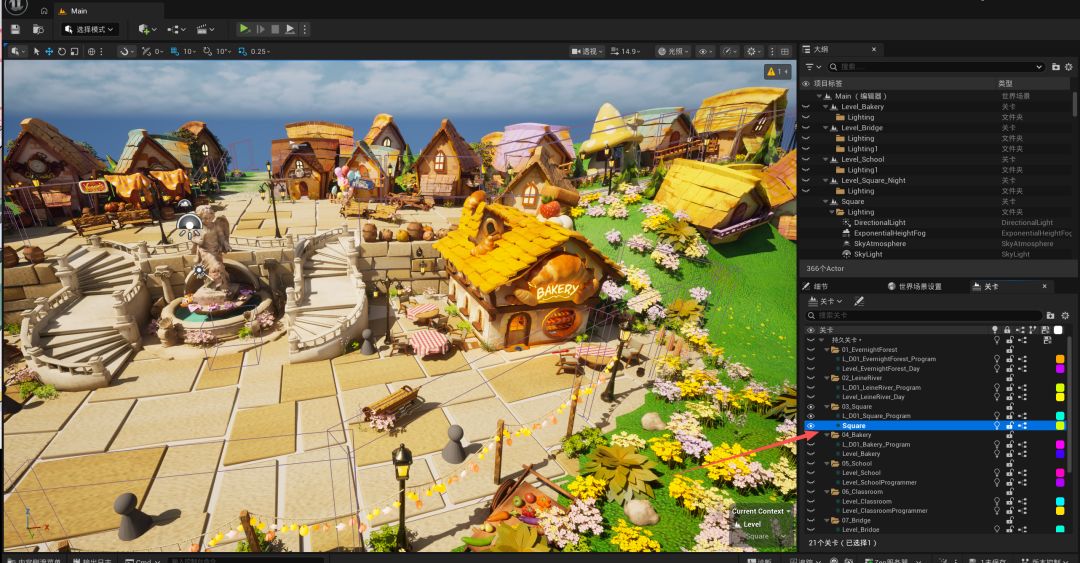Open camera speed 14.9 setting
This screenshot has width=1080, height=563.
[x=625, y=52]
